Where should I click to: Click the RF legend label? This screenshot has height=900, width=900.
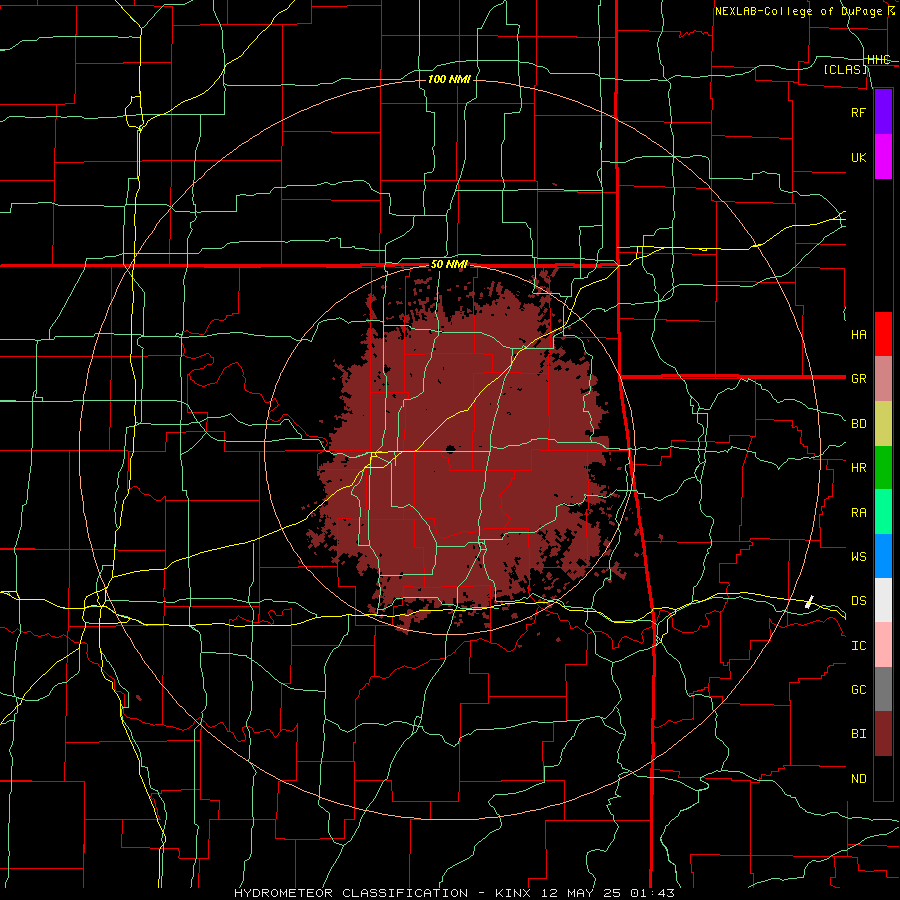point(858,112)
